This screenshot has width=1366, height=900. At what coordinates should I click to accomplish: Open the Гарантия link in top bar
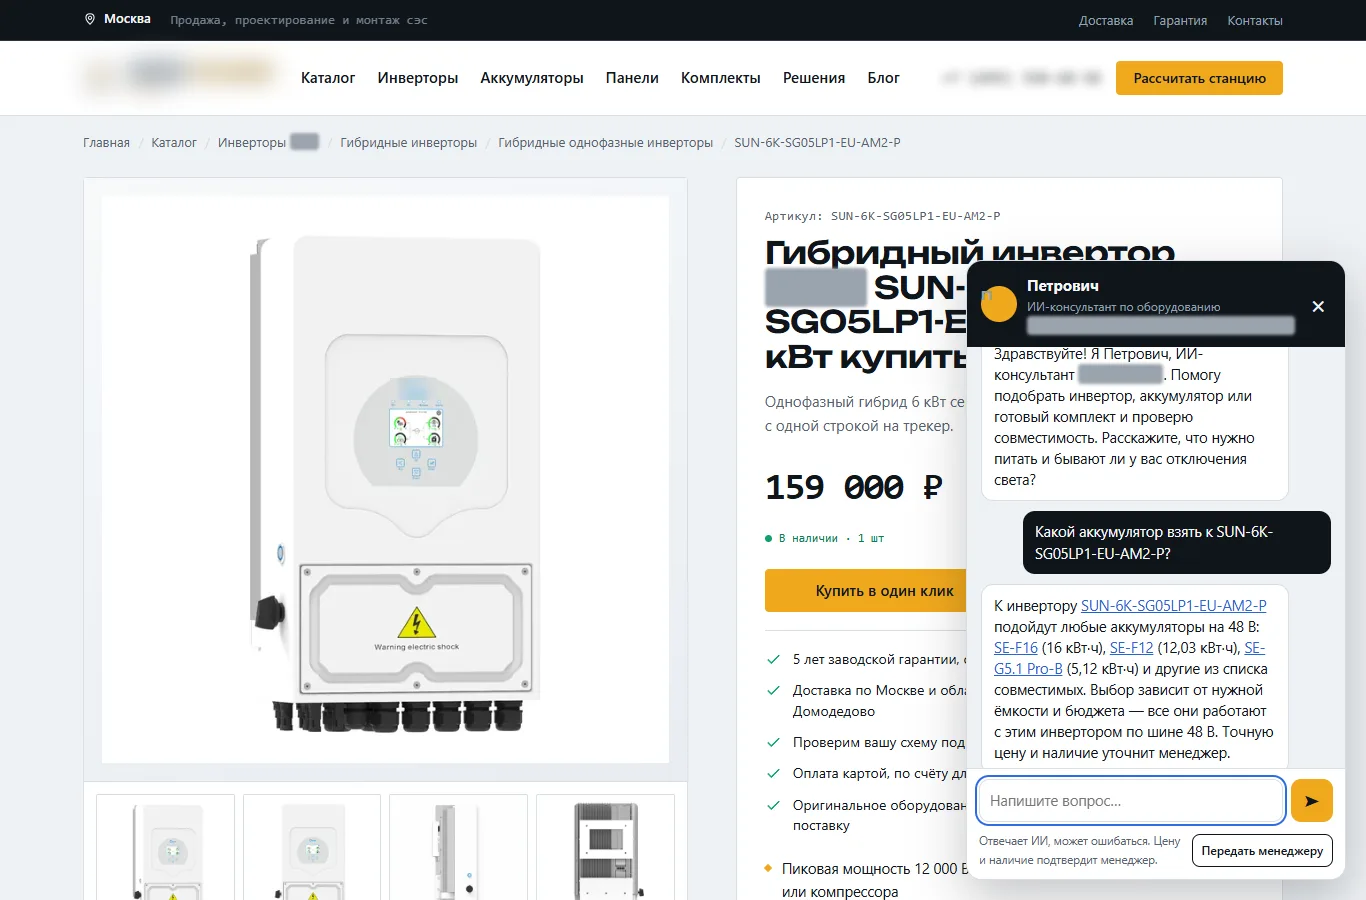[x=1180, y=20]
